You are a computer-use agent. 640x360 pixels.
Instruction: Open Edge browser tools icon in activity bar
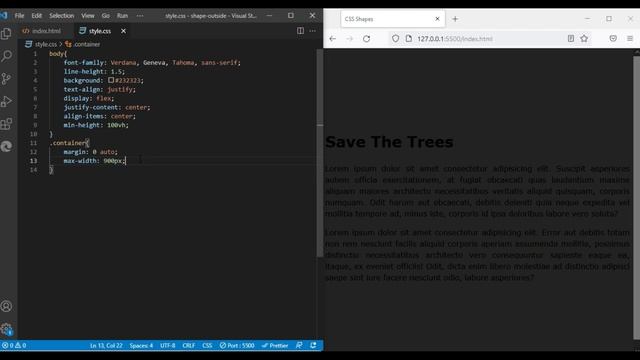point(6,146)
